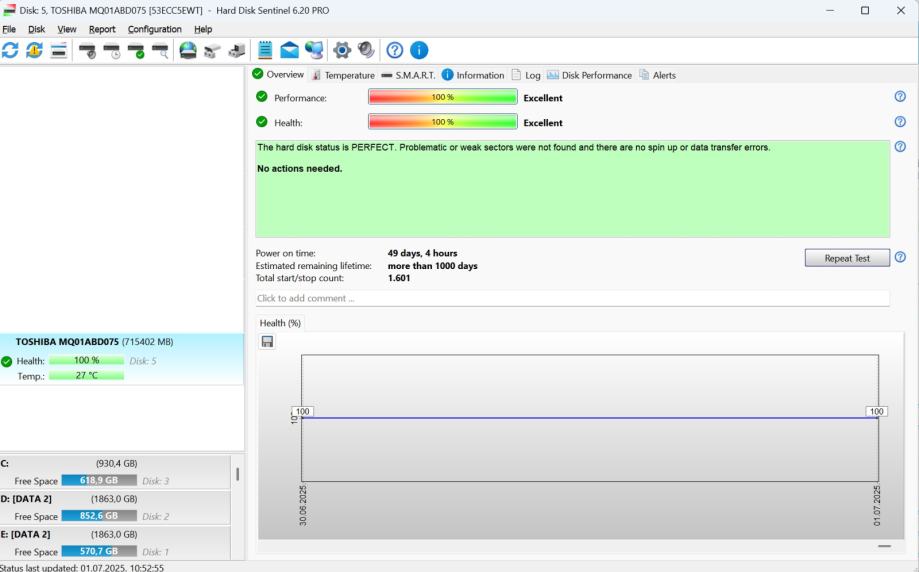This screenshot has width=919, height=572.
Task: Click the Refresh disk status toolbar icon
Action: click(11, 51)
